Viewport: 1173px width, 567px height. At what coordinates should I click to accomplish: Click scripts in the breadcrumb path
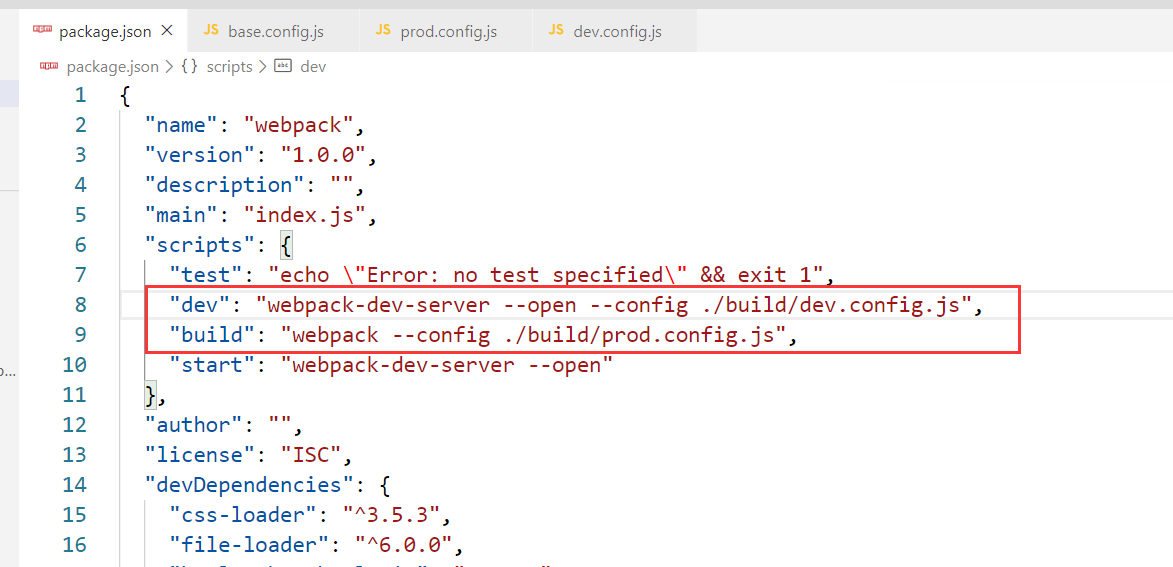230,67
